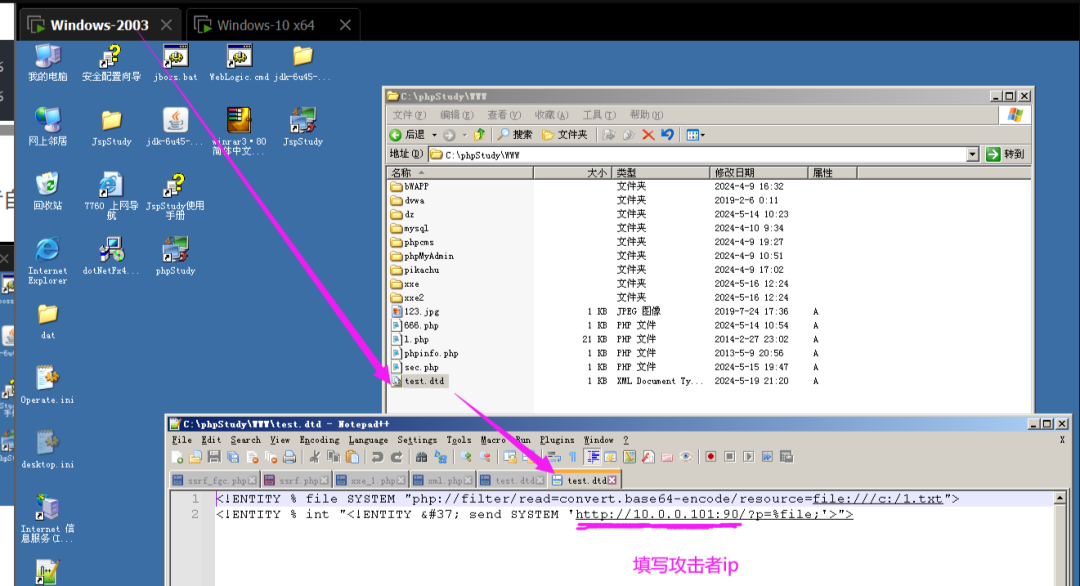Click the Notepad++ editor scrollbar up arrow
Image resolution: width=1080 pixels, height=586 pixels.
pyautogui.click(x=1059, y=498)
